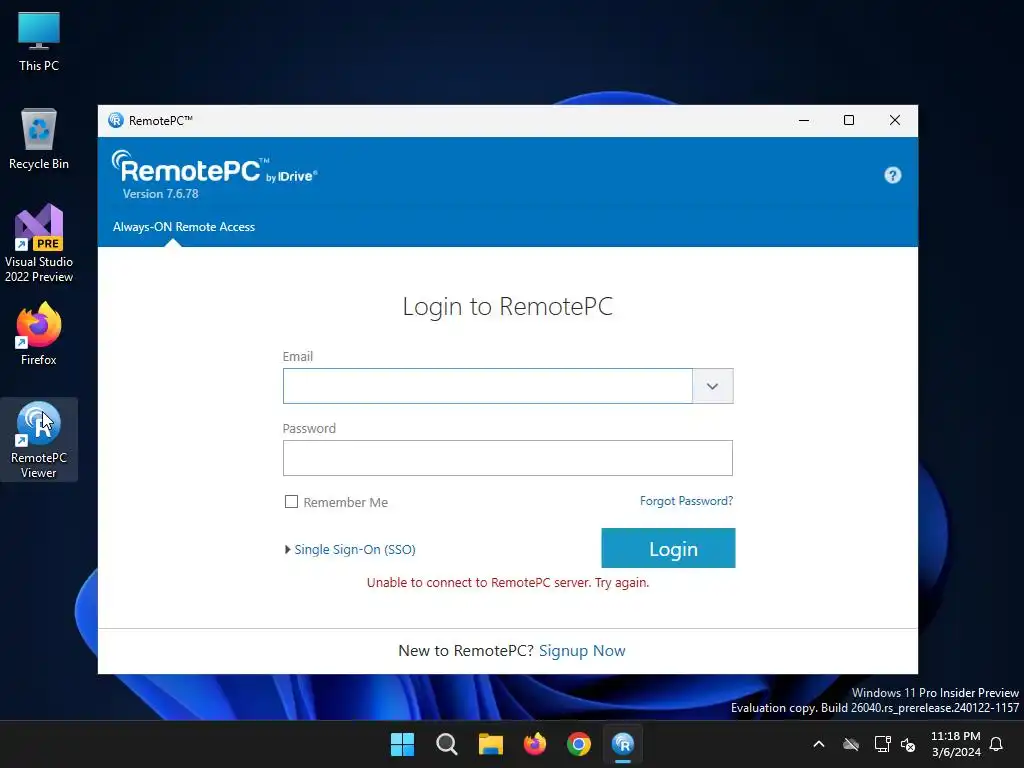The image size is (1024, 768).
Task: Launch File Explorer from the taskbar
Action: tap(490, 744)
